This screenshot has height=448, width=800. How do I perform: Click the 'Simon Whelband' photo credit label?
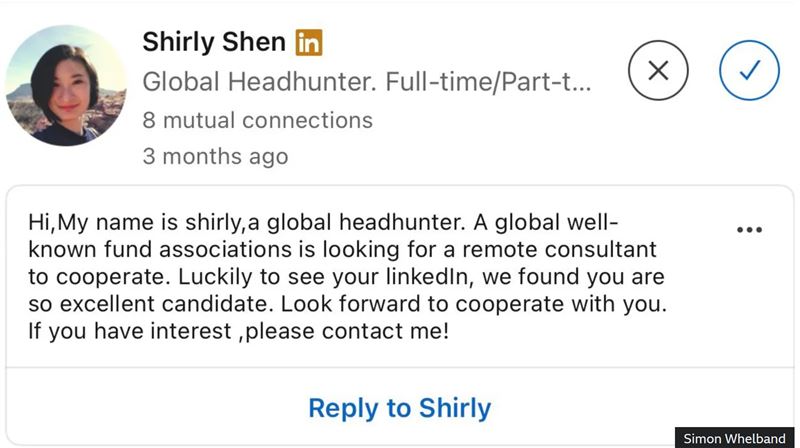[x=735, y=438]
